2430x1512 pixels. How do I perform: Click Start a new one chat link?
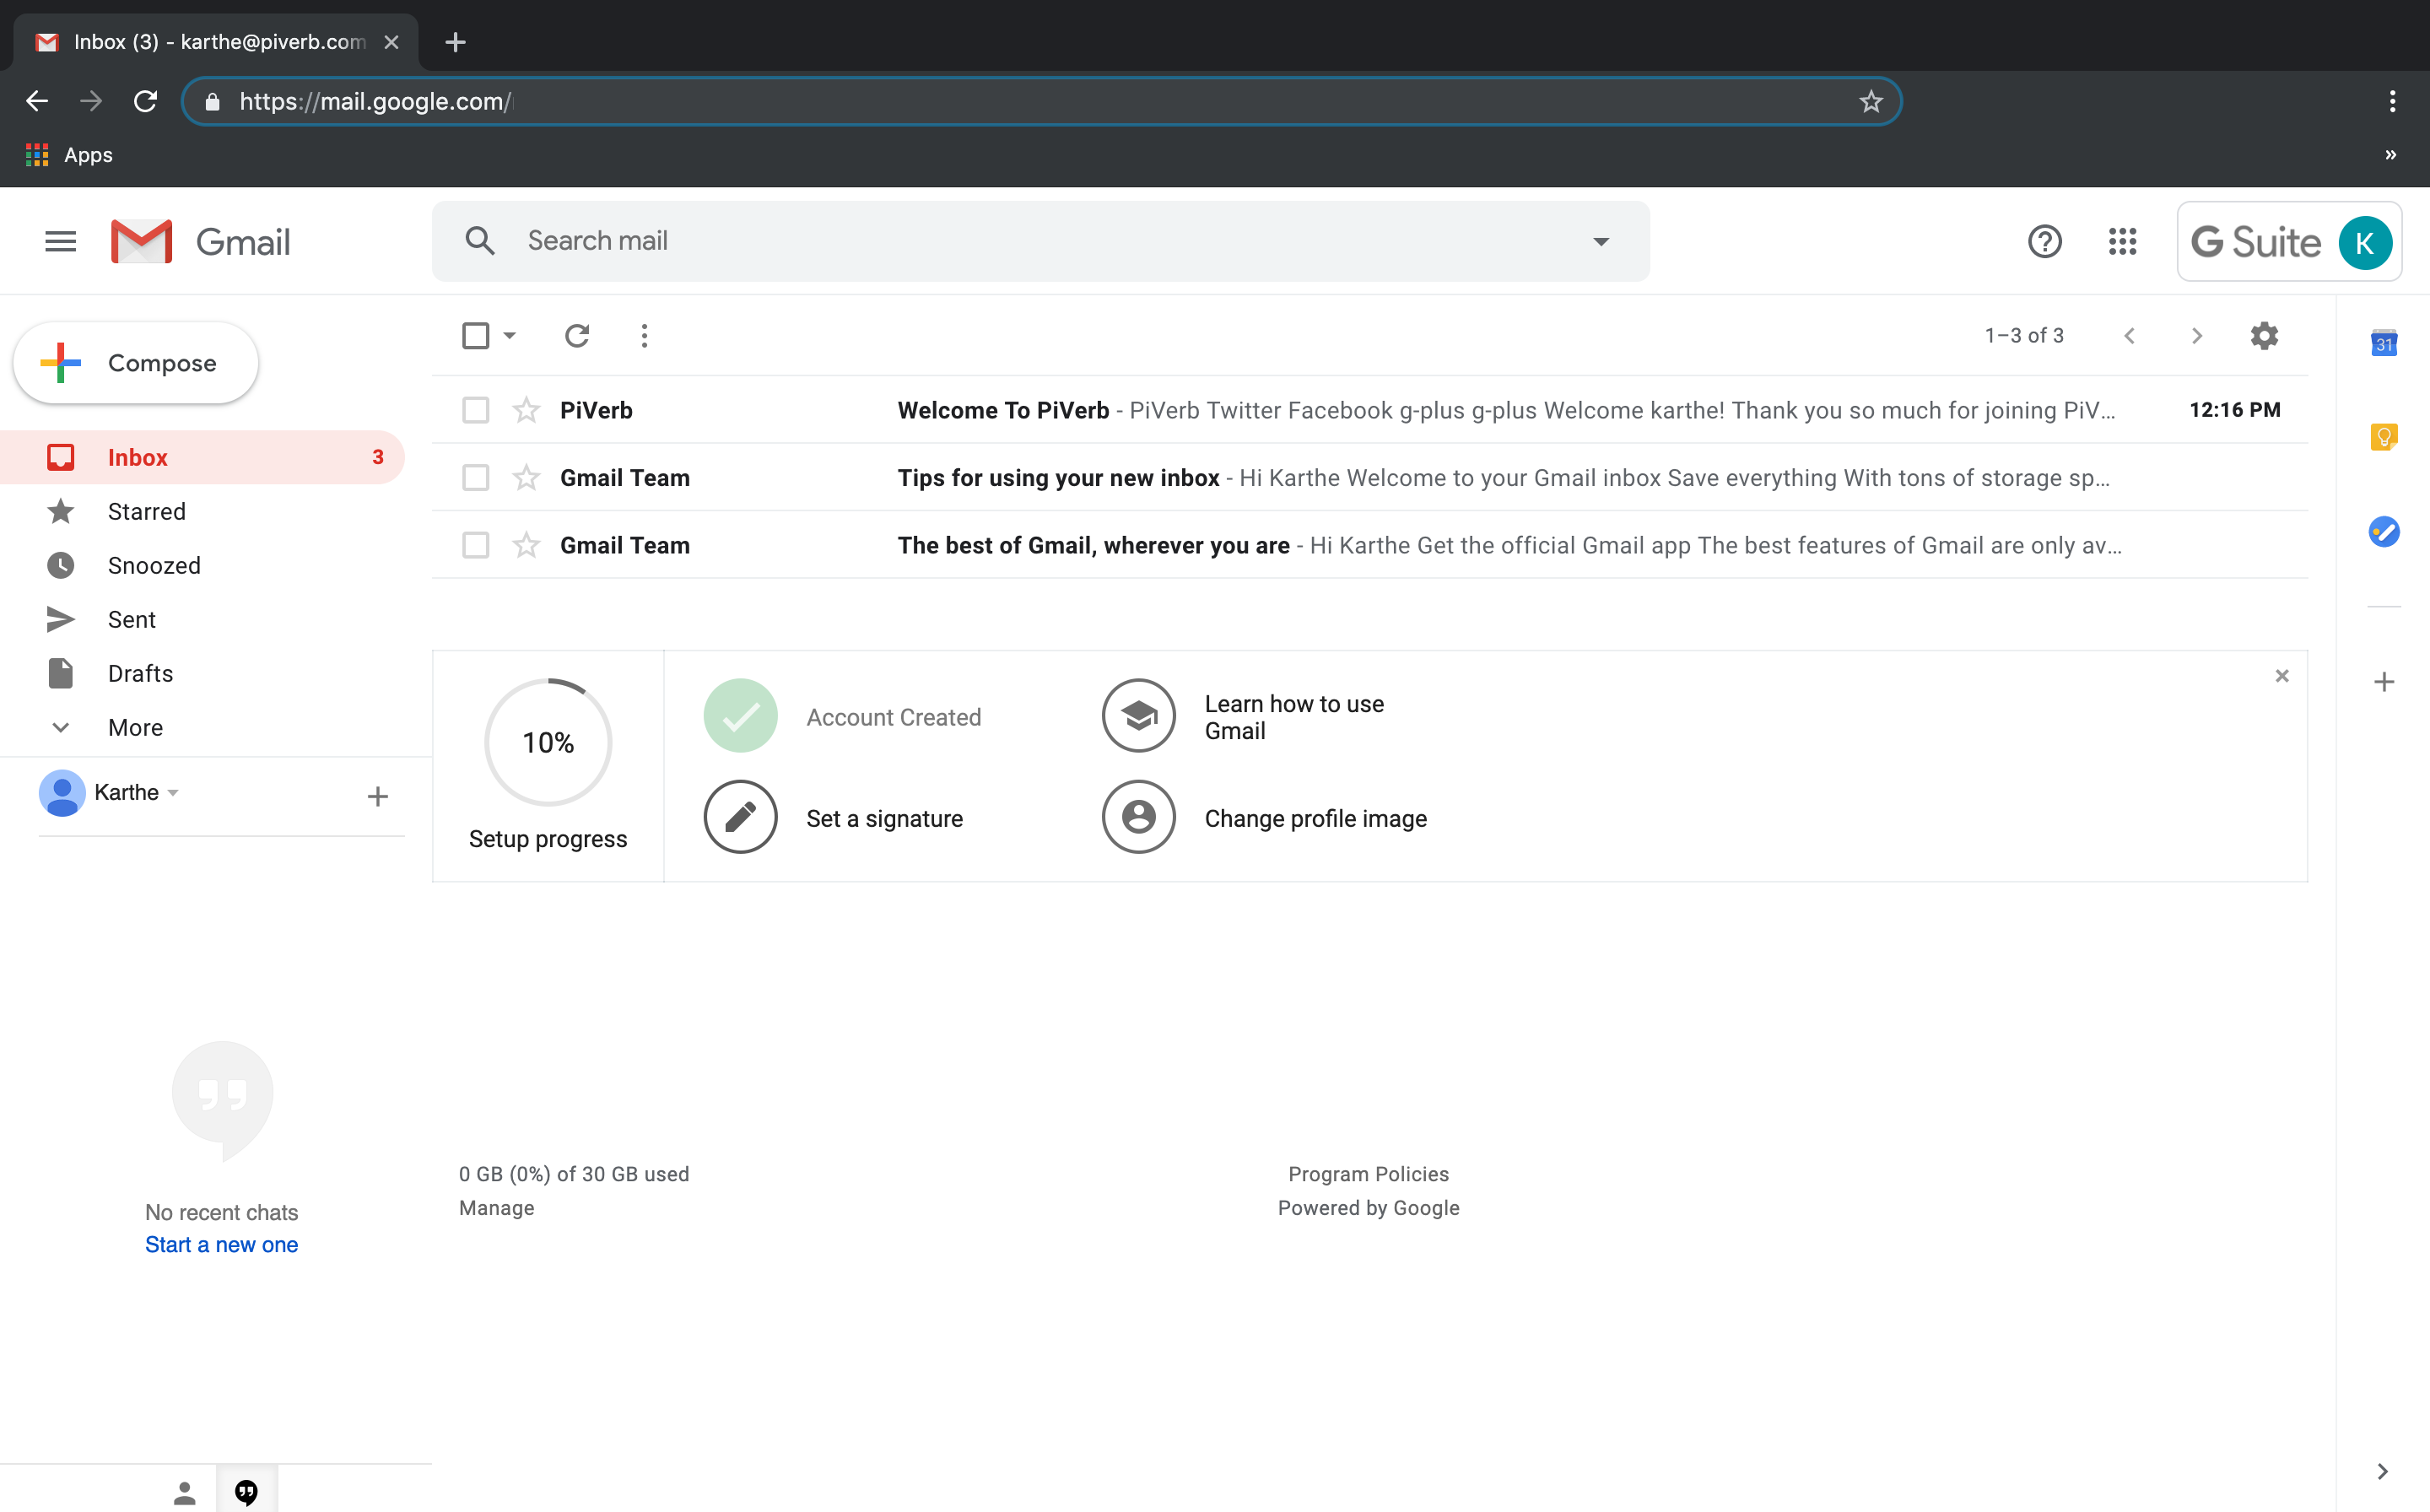click(x=221, y=1244)
